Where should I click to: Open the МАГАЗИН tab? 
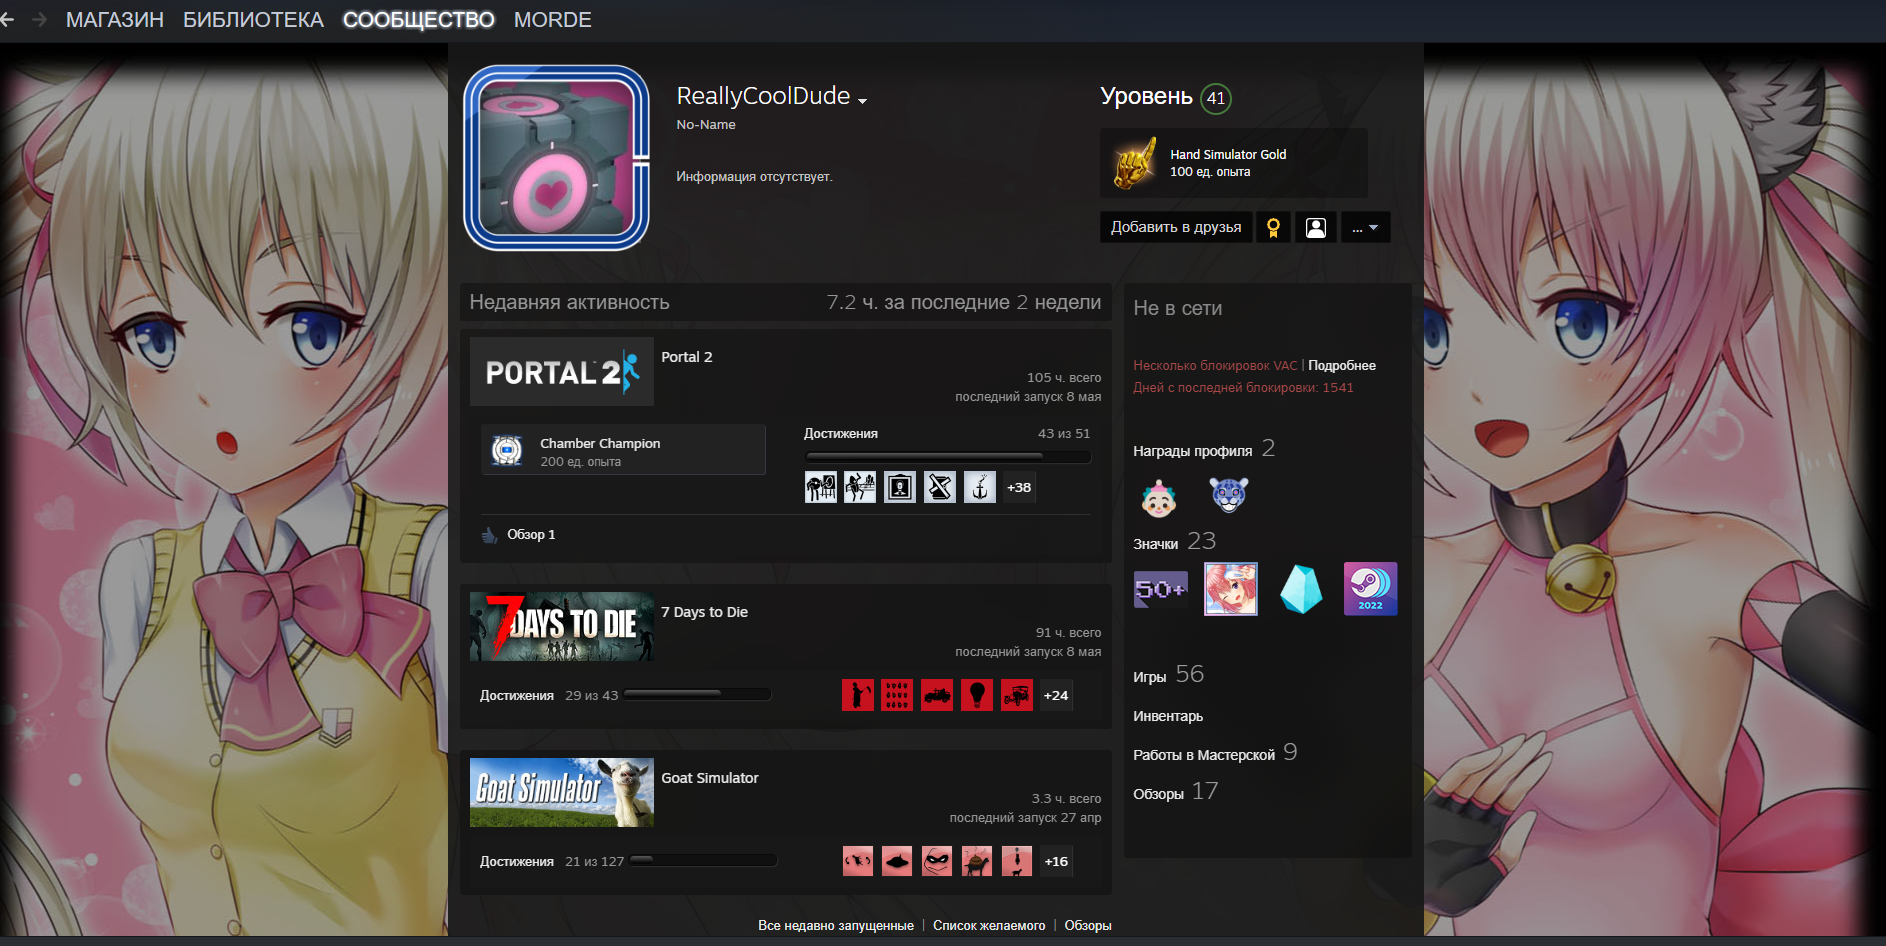pos(115,20)
